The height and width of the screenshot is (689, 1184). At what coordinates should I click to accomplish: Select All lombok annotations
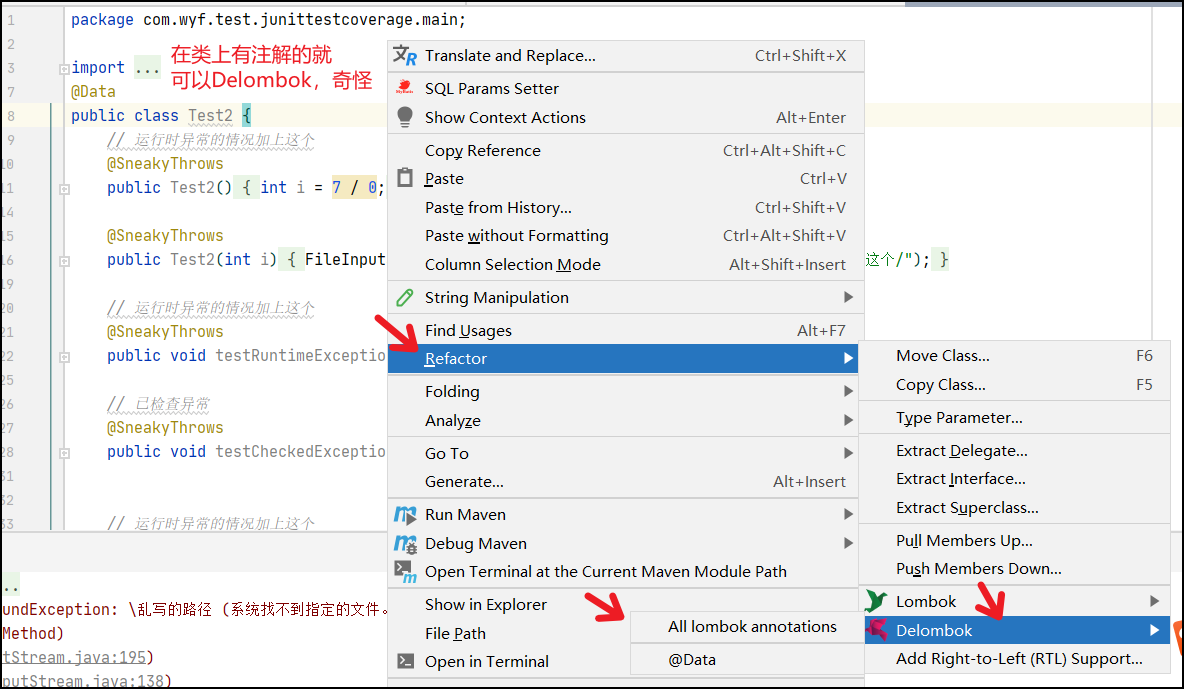click(x=748, y=627)
